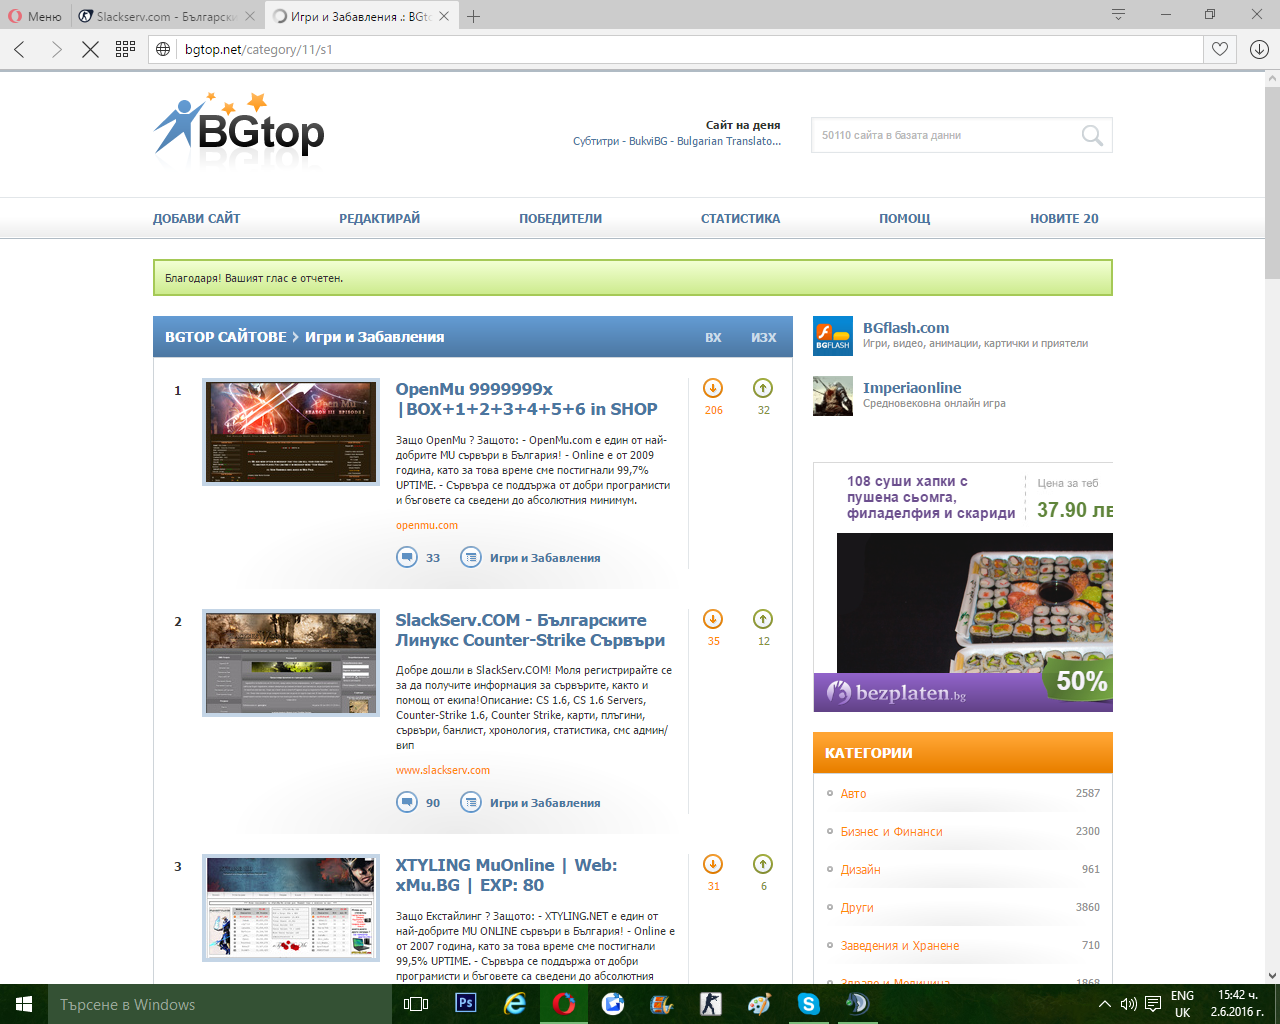The height and width of the screenshot is (1024, 1280).
Task: Click the outgoing arrow icon for OpenMu
Action: 763,388
